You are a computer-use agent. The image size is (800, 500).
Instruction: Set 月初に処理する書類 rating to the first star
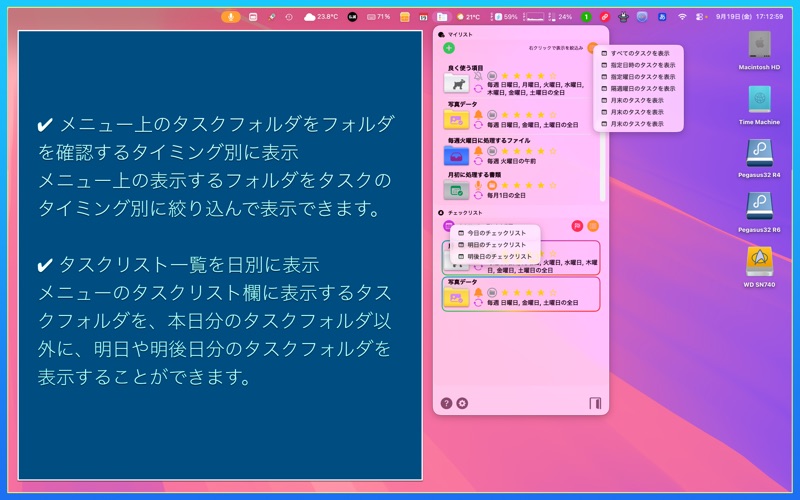[505, 185]
